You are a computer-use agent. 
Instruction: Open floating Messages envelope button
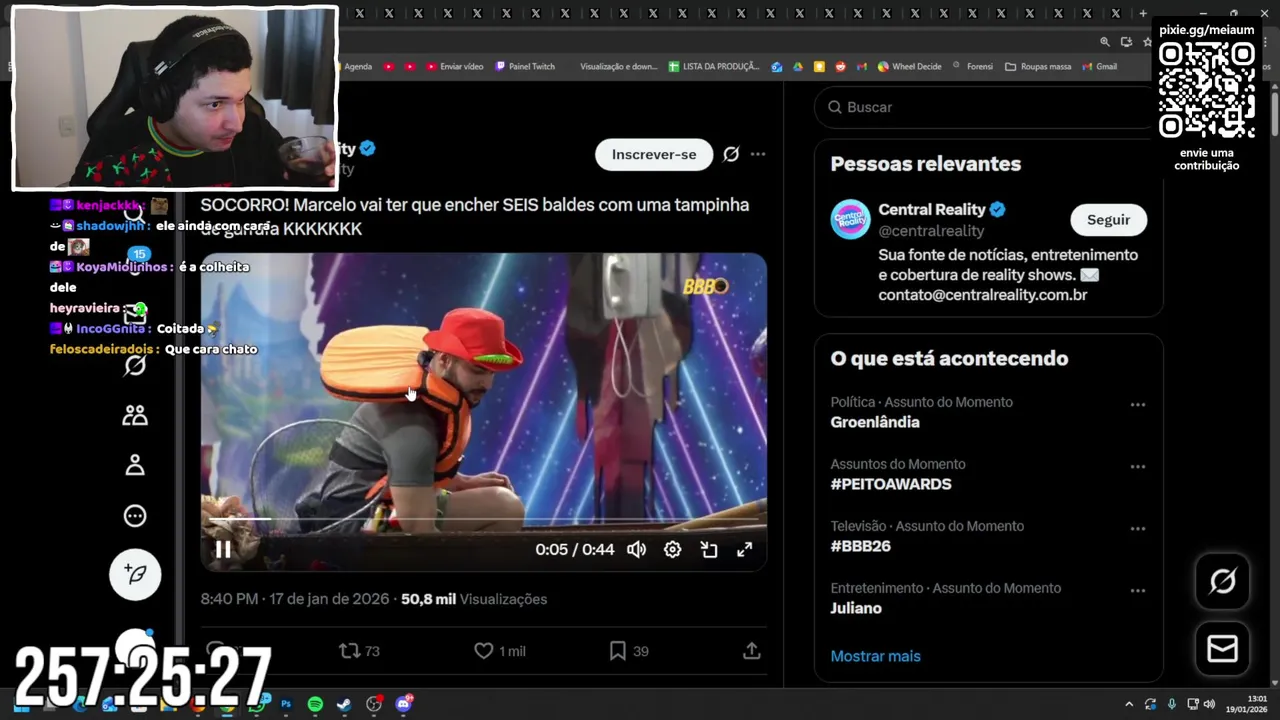pos(1222,649)
